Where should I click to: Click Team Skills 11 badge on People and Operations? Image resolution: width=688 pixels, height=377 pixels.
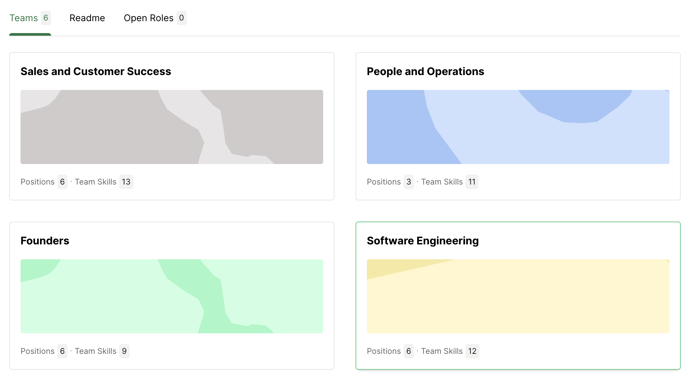[x=472, y=182]
